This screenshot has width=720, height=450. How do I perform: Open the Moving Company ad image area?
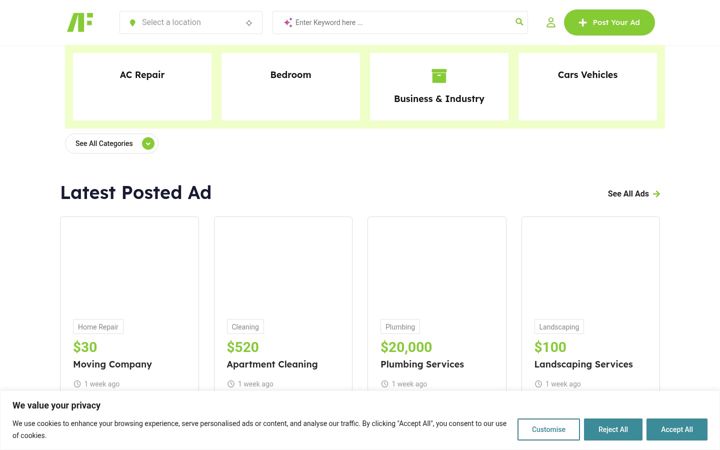click(x=129, y=265)
